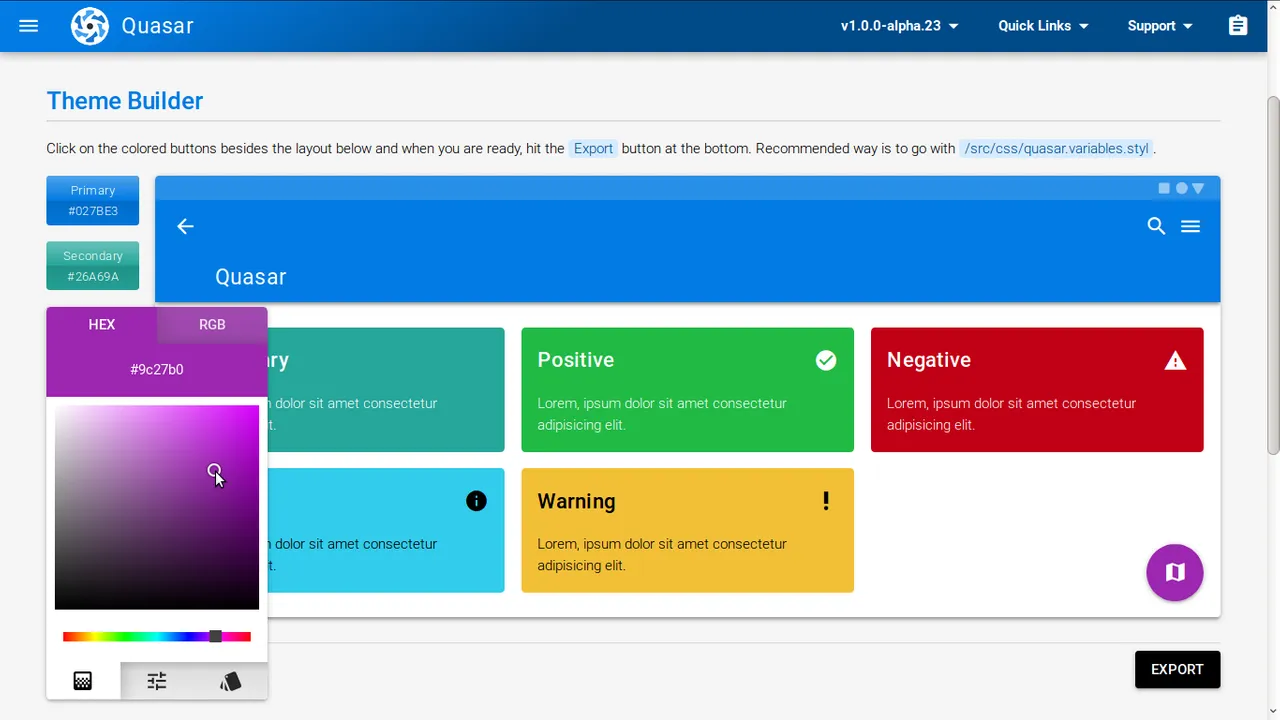Click the Warning card

(688, 530)
